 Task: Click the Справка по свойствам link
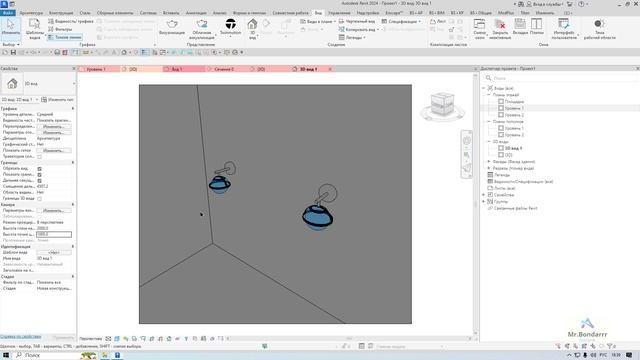(20, 337)
